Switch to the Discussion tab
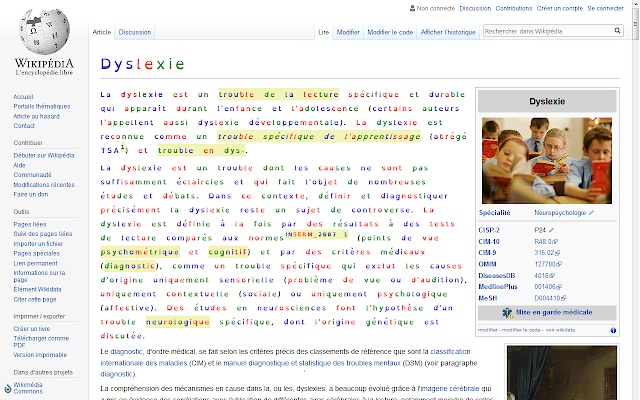 [x=135, y=32]
